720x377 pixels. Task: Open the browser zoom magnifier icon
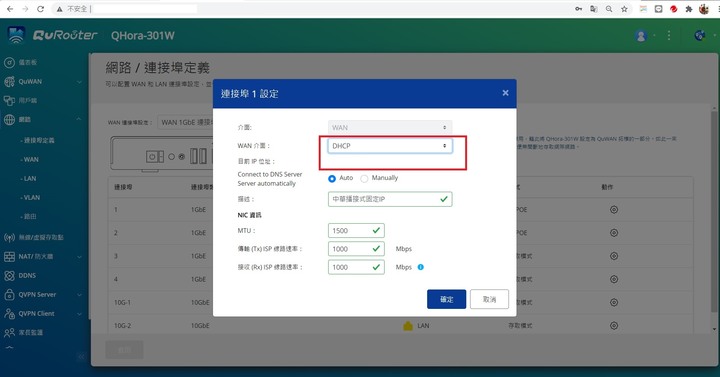point(609,9)
